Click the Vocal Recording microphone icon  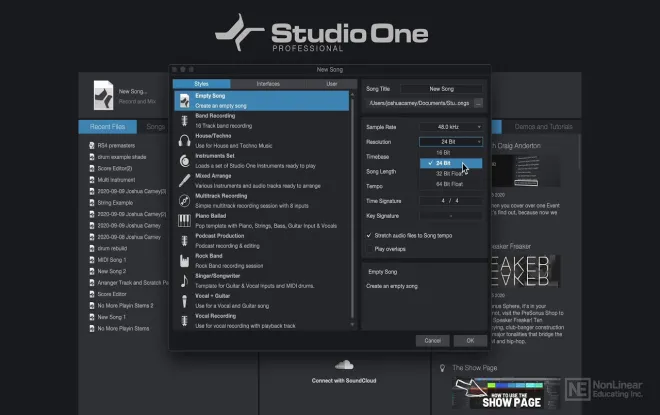point(184,321)
